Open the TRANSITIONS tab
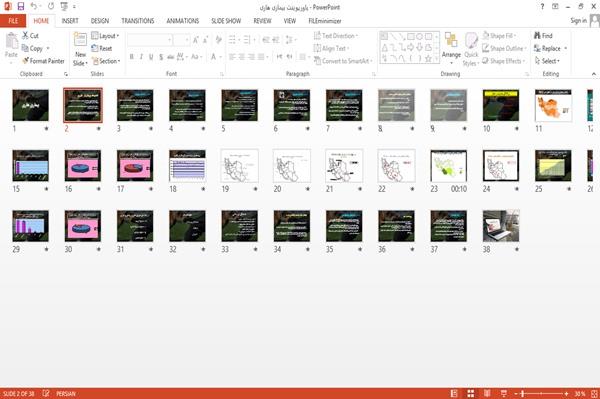The image size is (600, 399). (138, 21)
